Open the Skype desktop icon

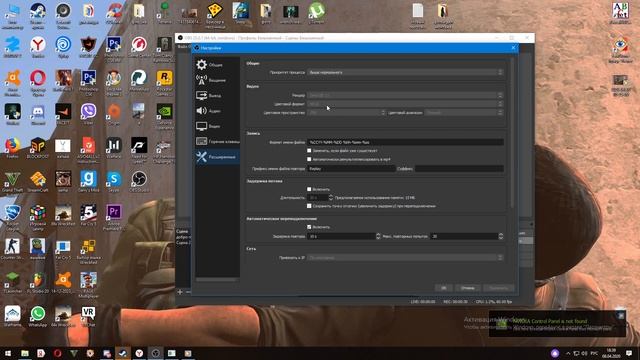click(x=113, y=181)
